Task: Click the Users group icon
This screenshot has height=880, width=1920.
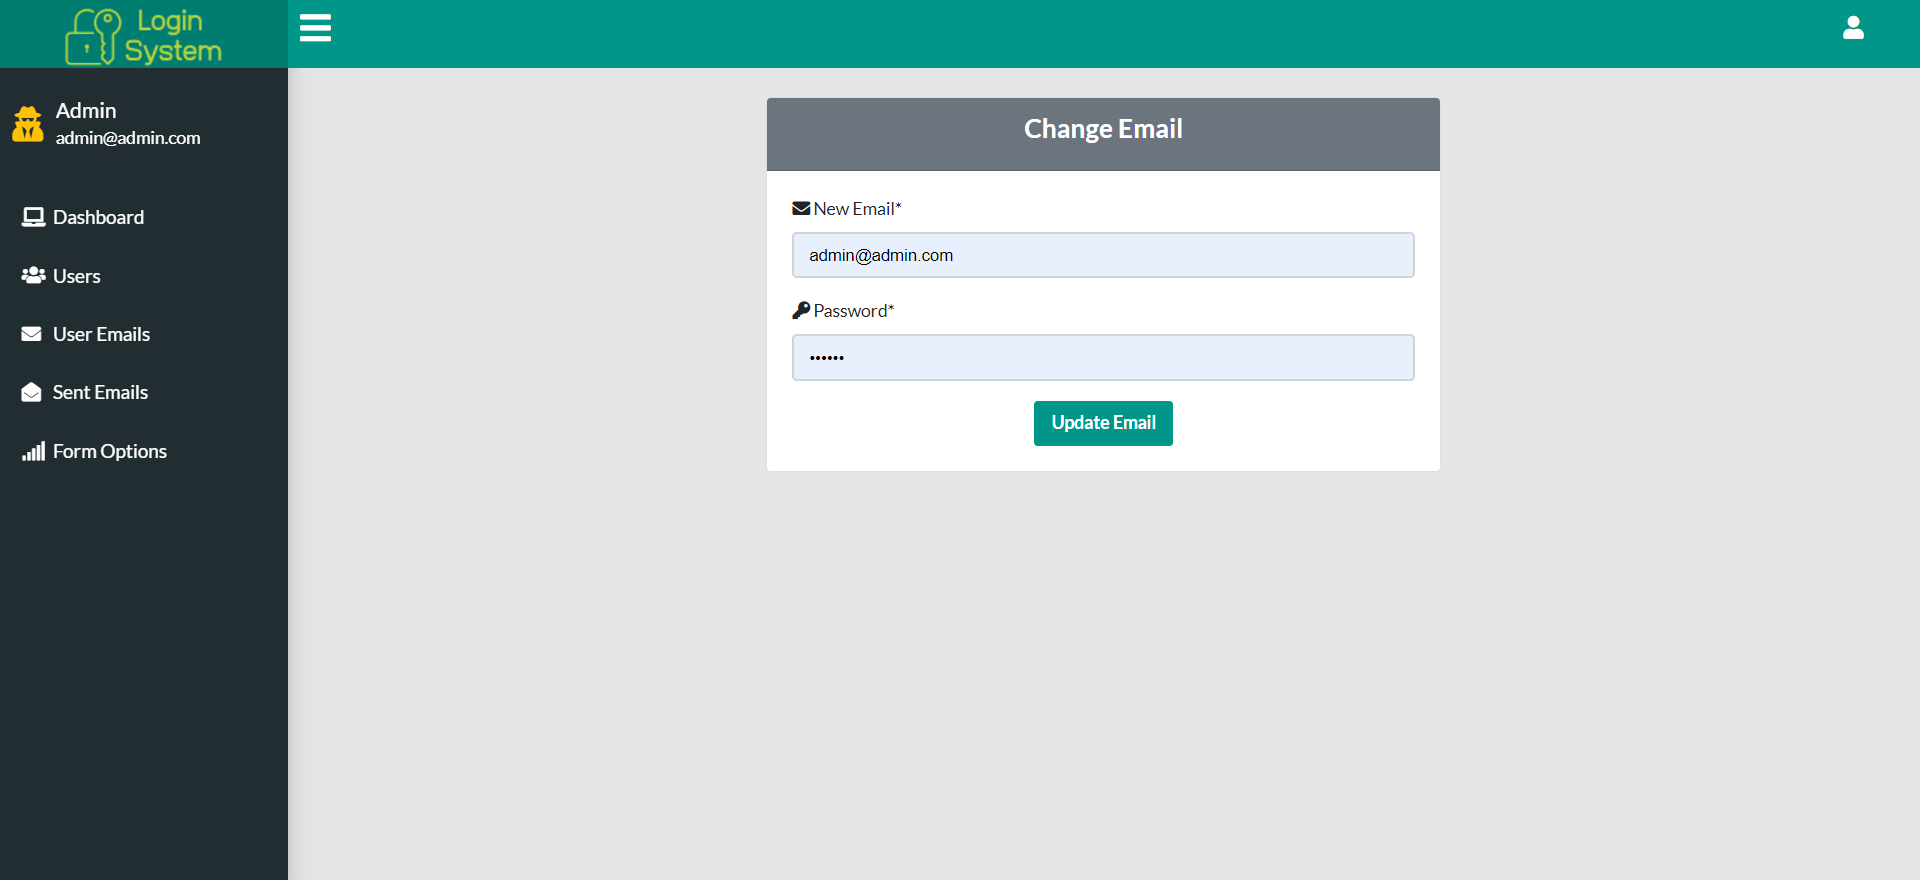Action: (x=33, y=275)
